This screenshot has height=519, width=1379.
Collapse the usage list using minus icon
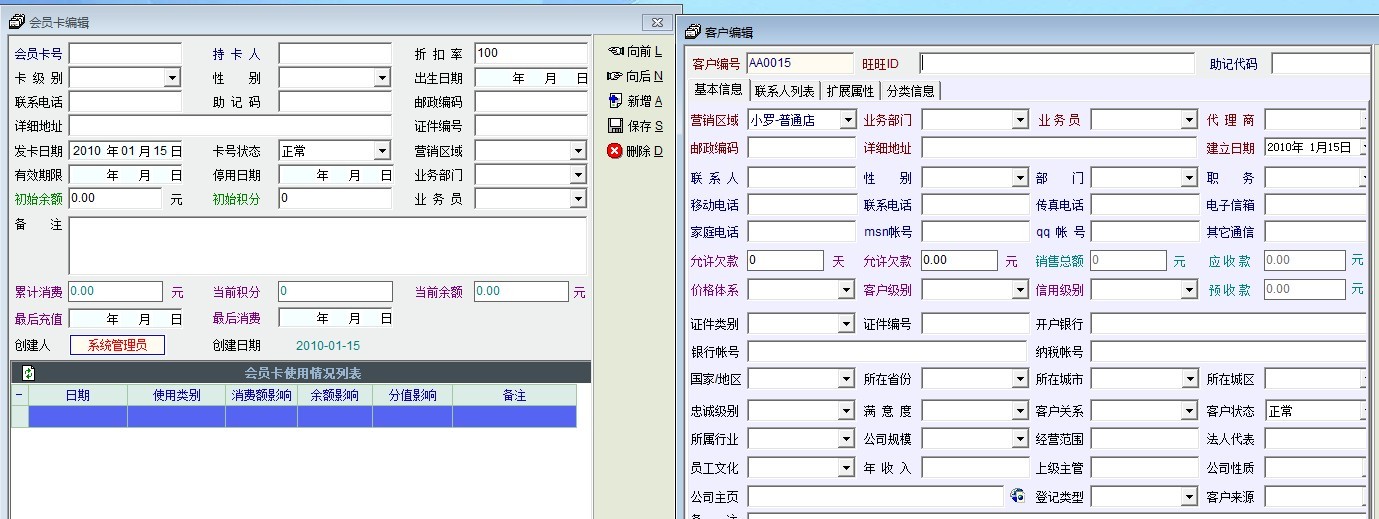(19, 396)
